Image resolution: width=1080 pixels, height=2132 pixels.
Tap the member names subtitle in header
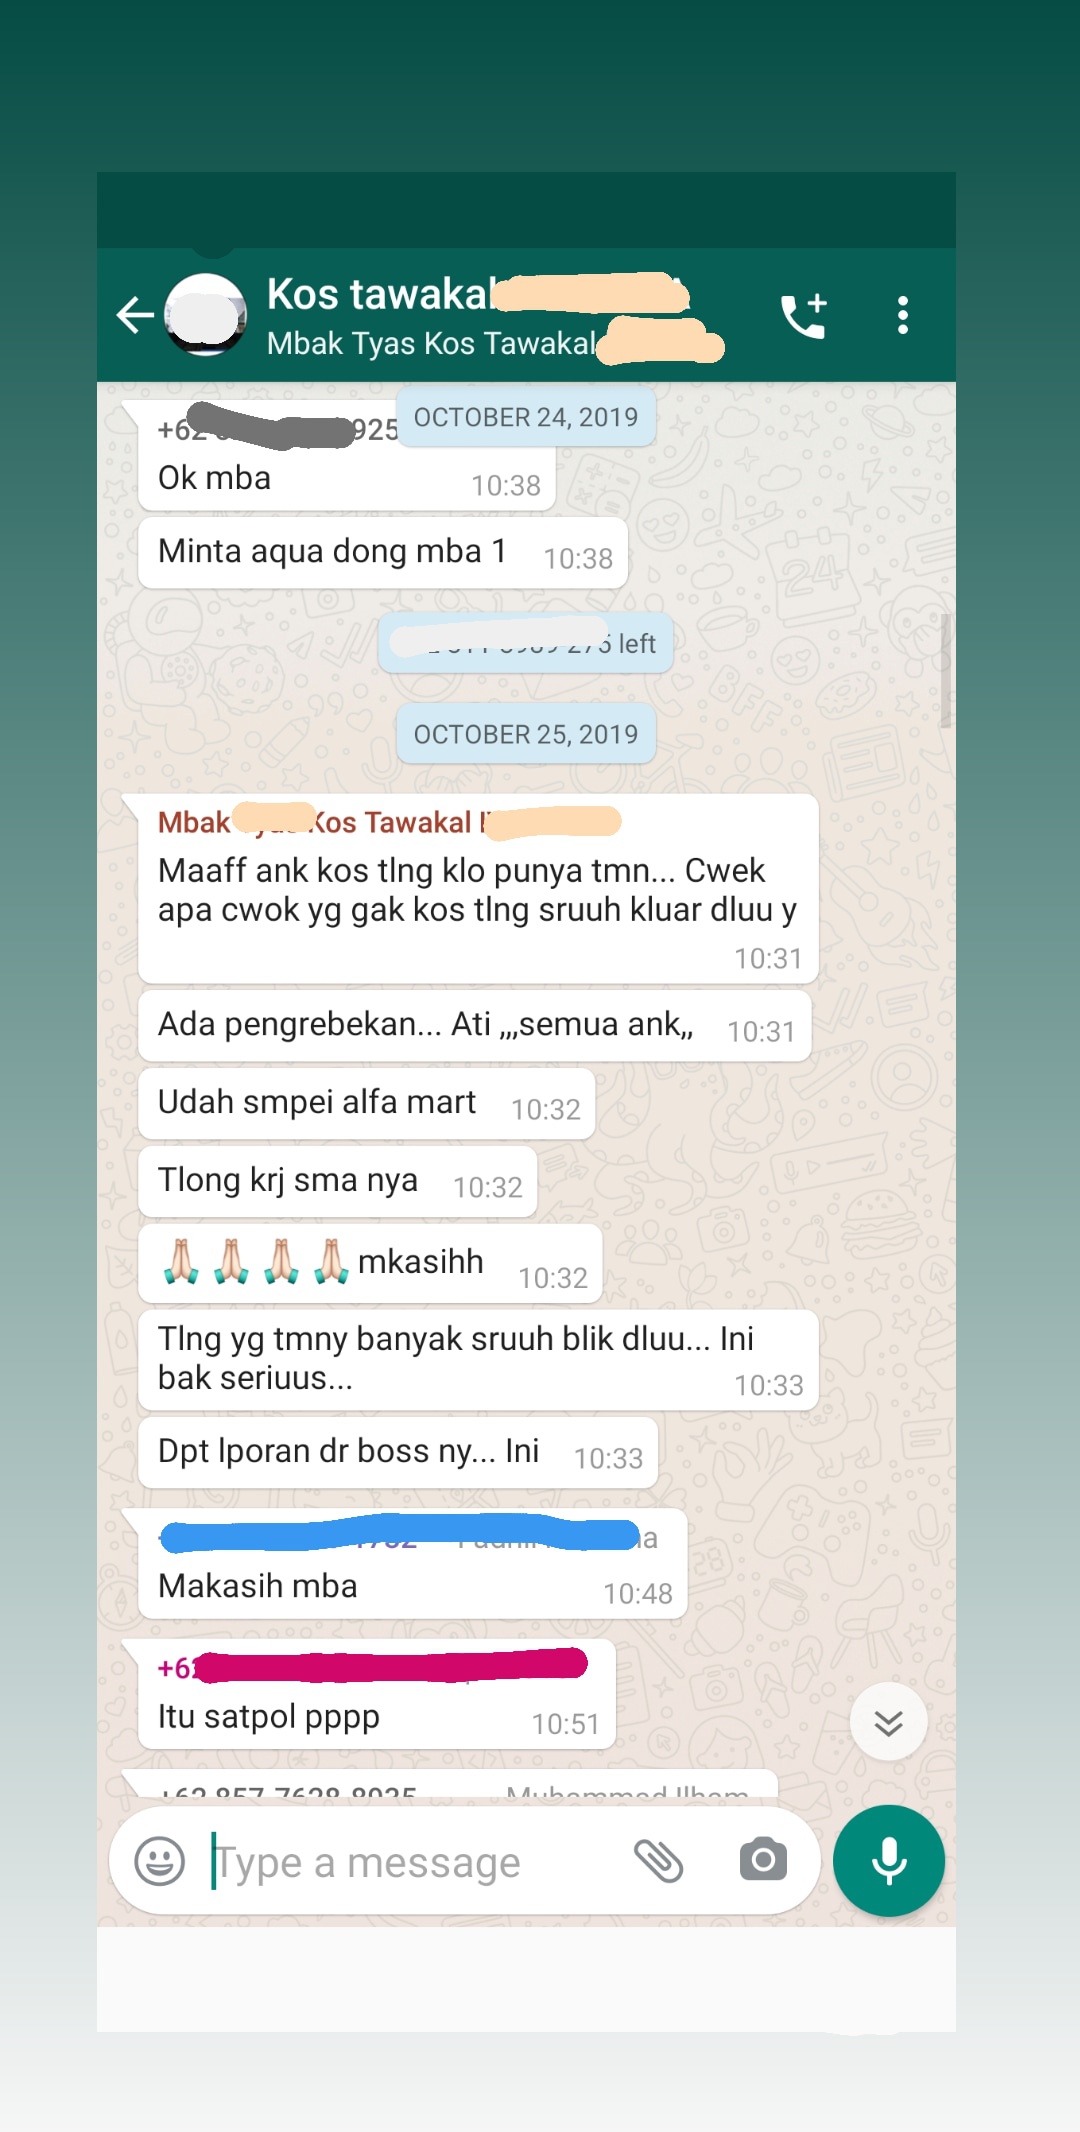pyautogui.click(x=495, y=344)
